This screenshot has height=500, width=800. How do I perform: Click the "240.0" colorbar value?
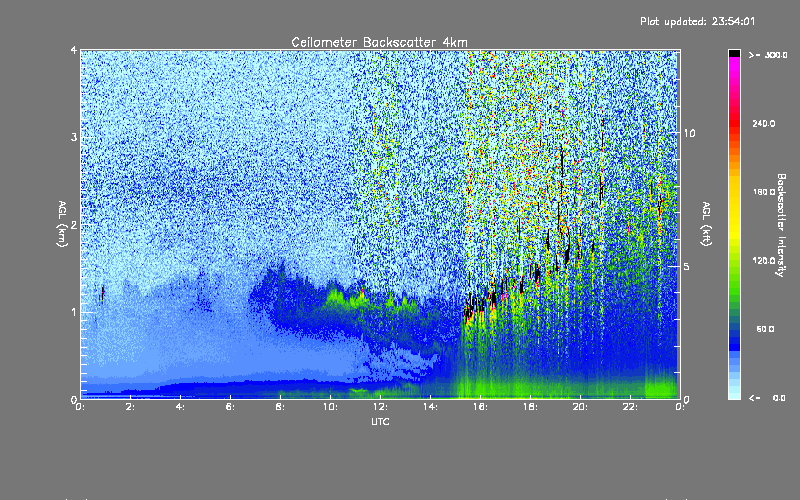point(764,124)
